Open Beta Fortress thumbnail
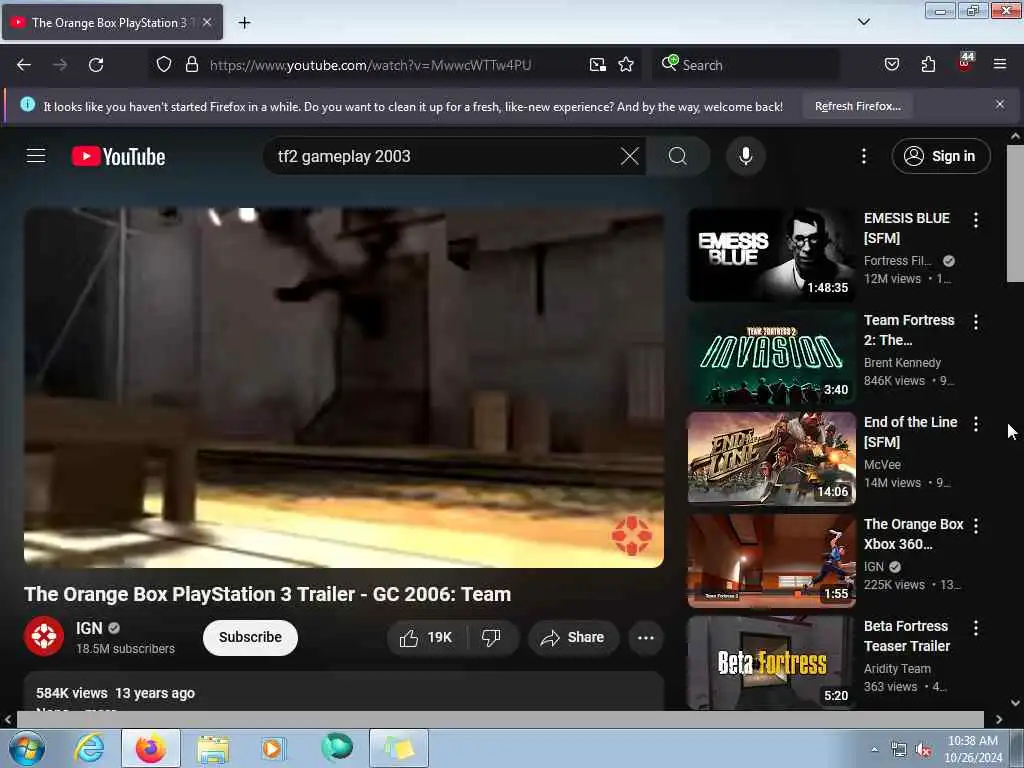Viewport: 1024px width, 768px height. 771,662
